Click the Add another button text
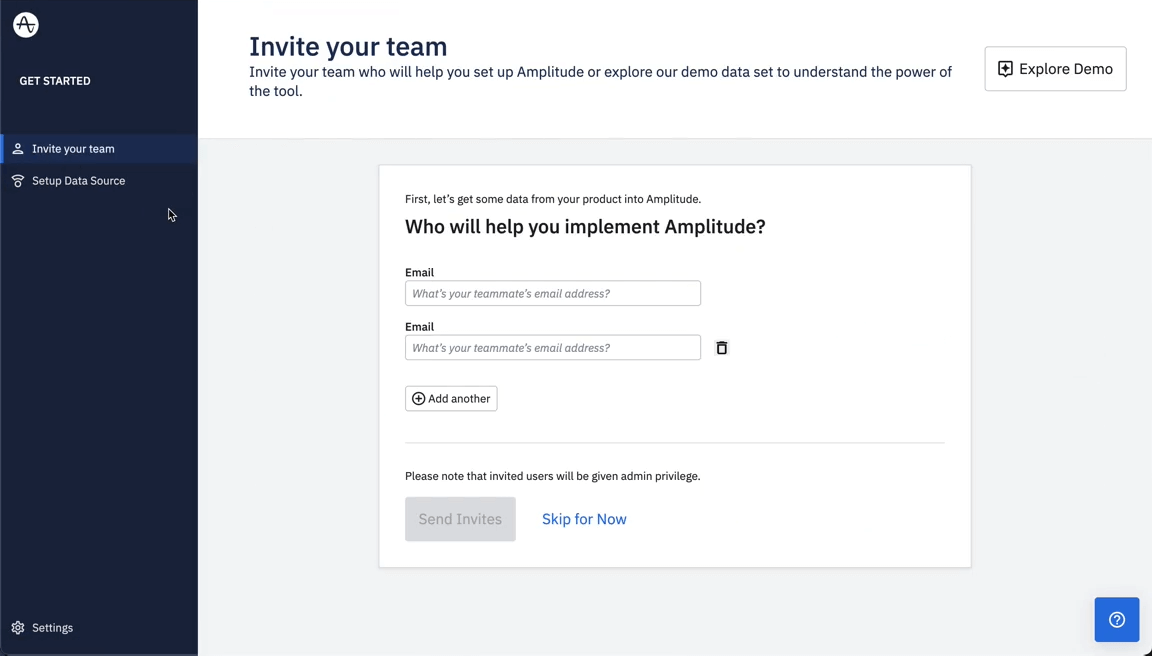Screen dimensions: 1152x656 click(x=459, y=399)
